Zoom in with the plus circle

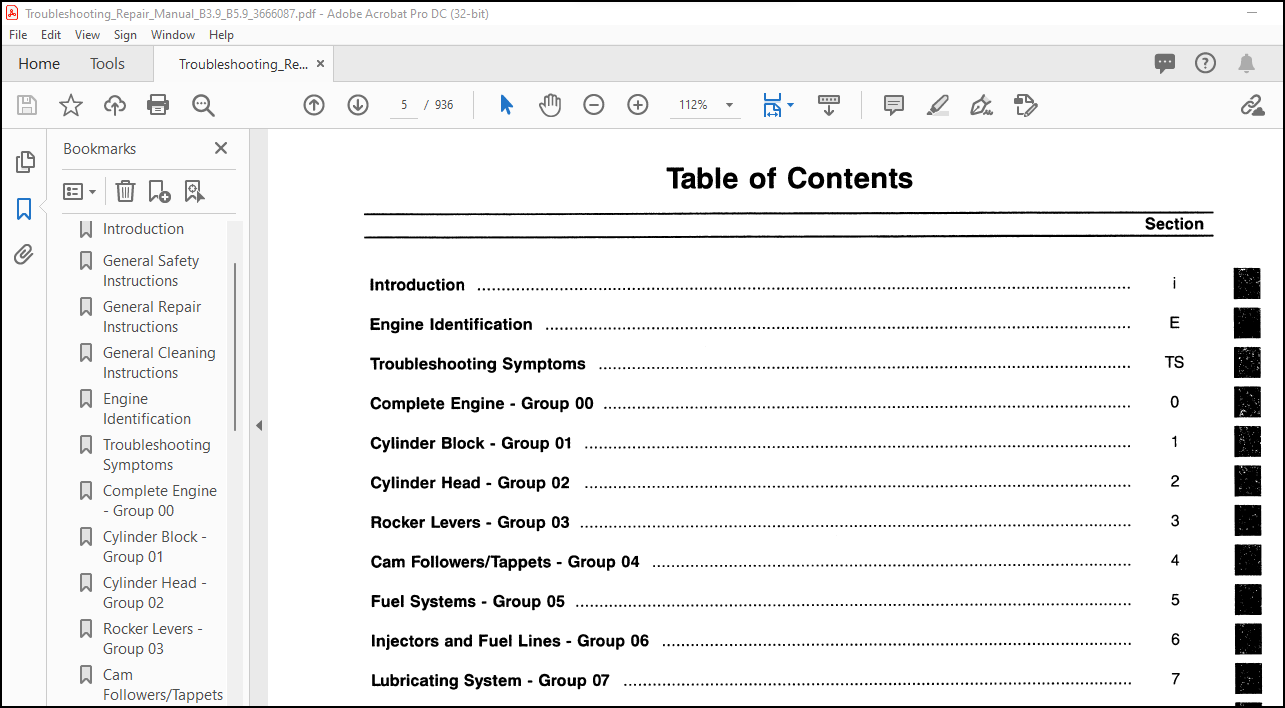pos(638,105)
